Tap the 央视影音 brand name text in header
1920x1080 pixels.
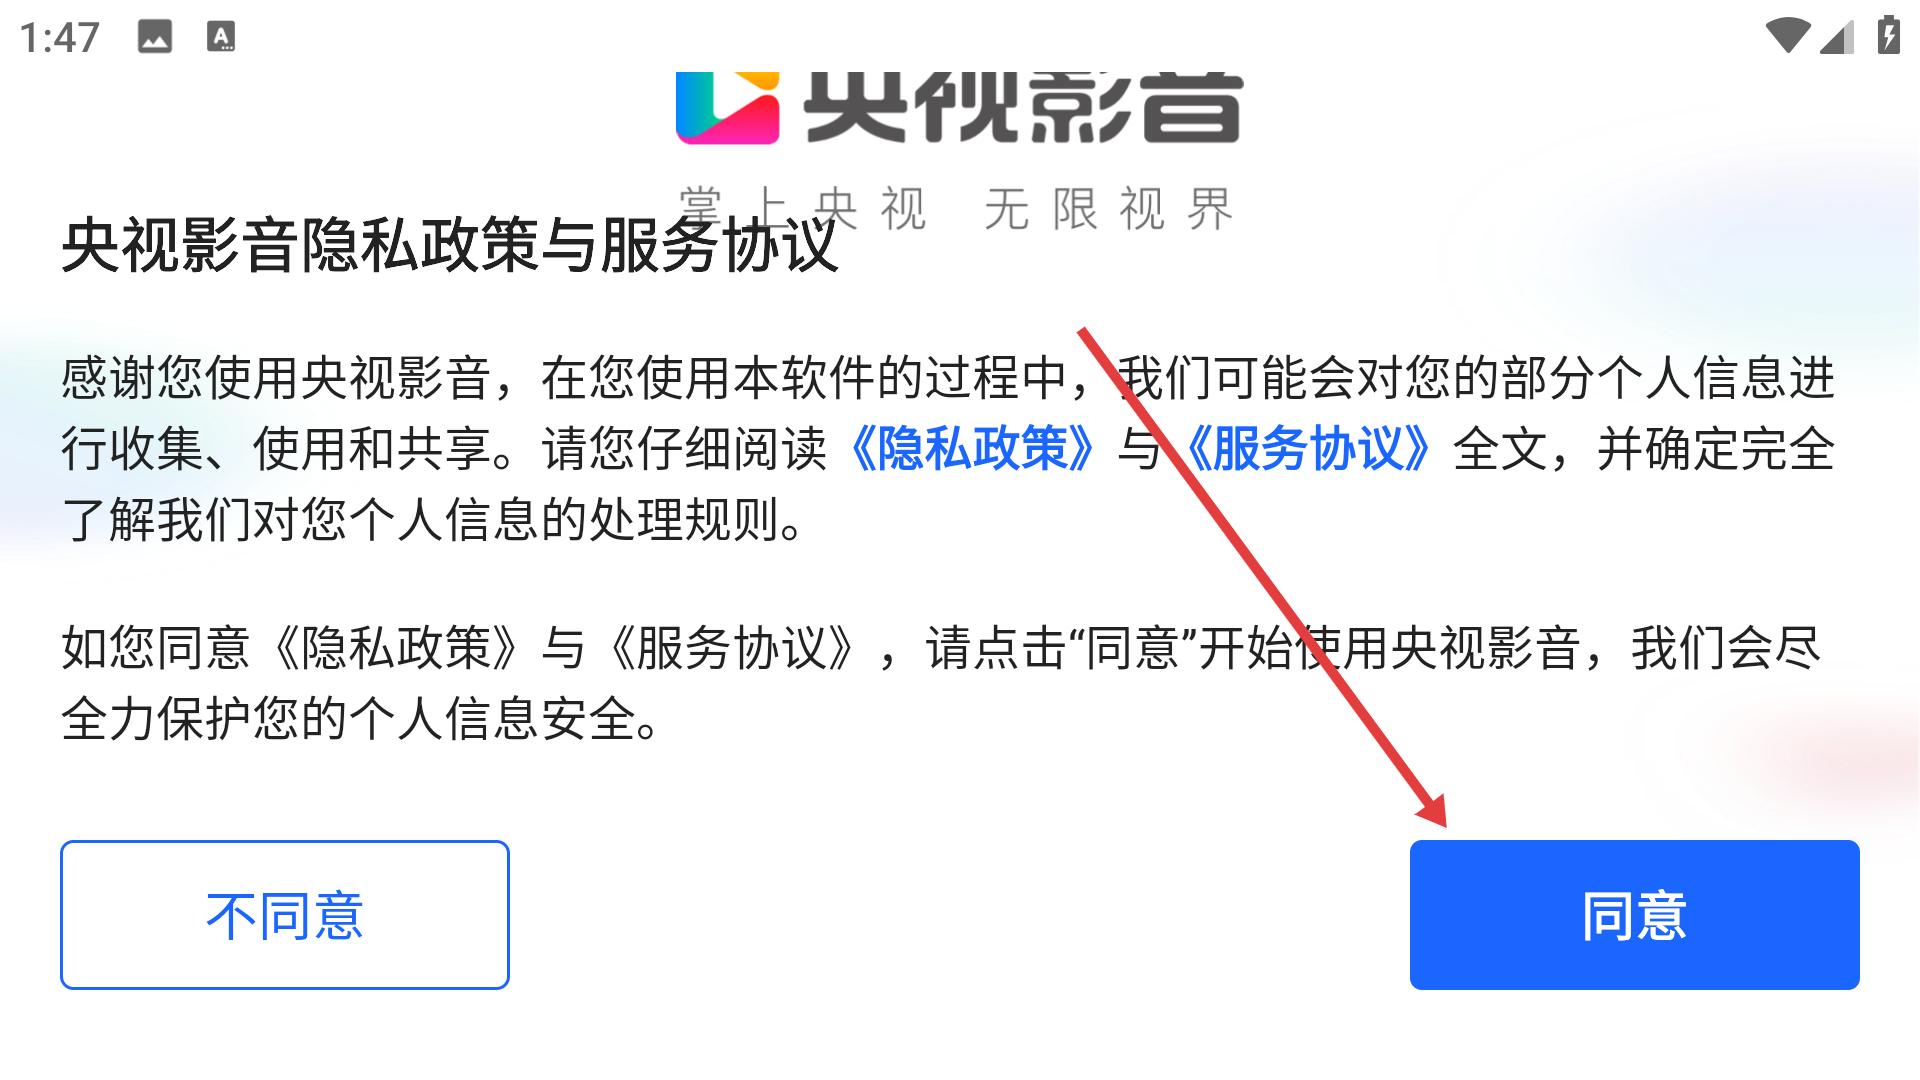(x=1022, y=108)
